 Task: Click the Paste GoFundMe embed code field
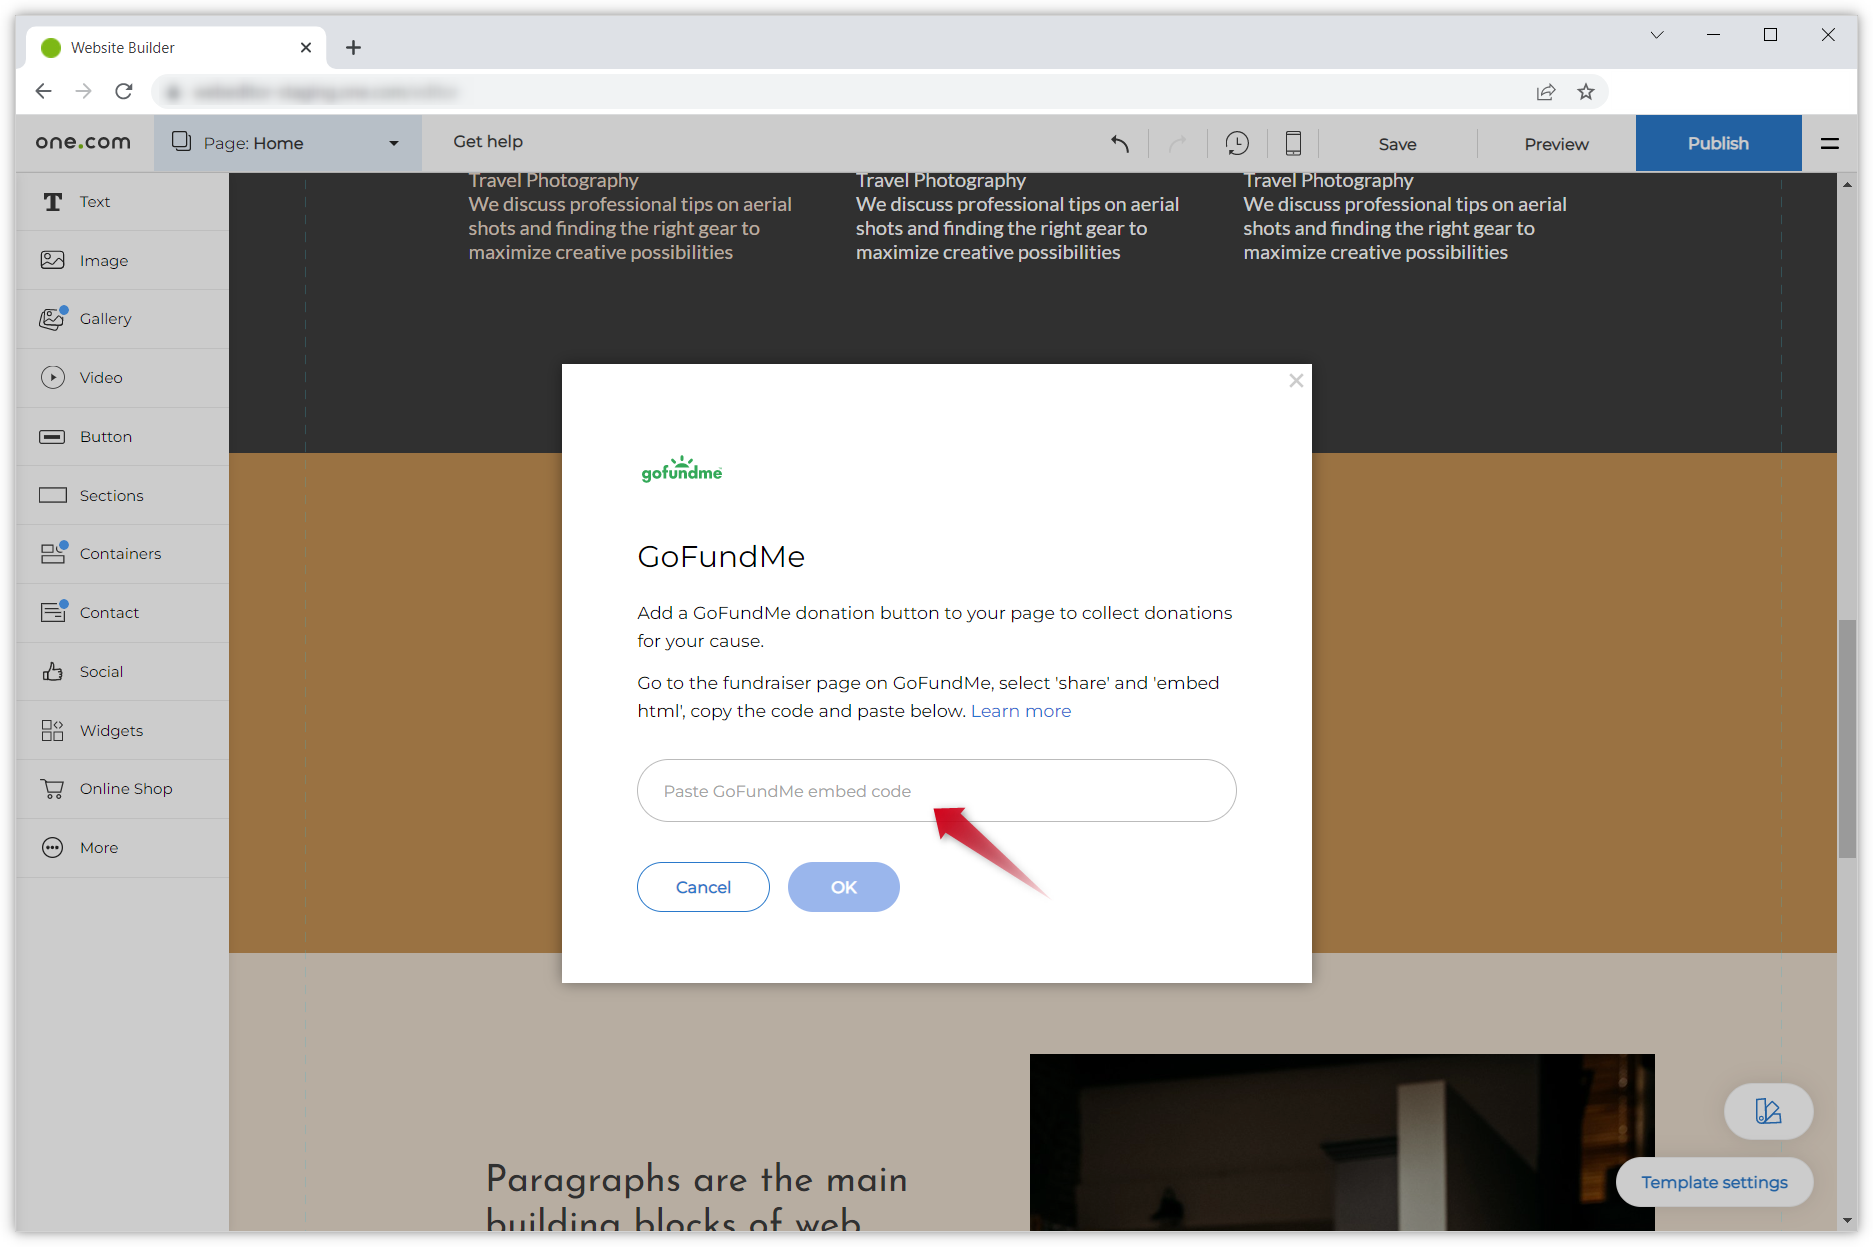[936, 790]
